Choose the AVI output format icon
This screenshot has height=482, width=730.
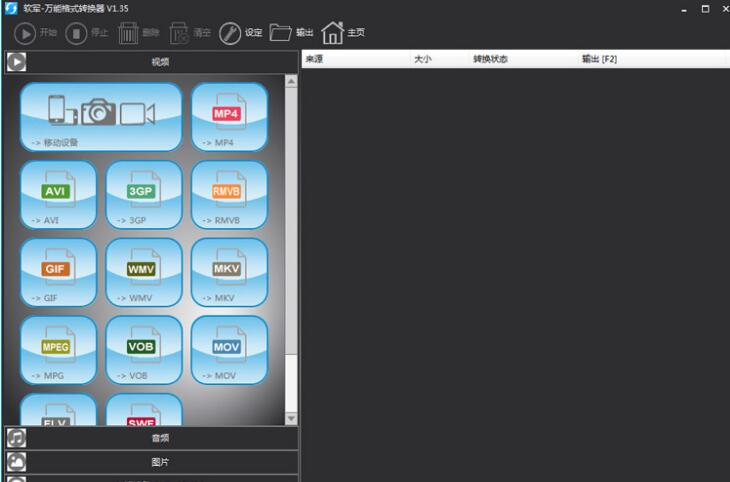click(58, 194)
